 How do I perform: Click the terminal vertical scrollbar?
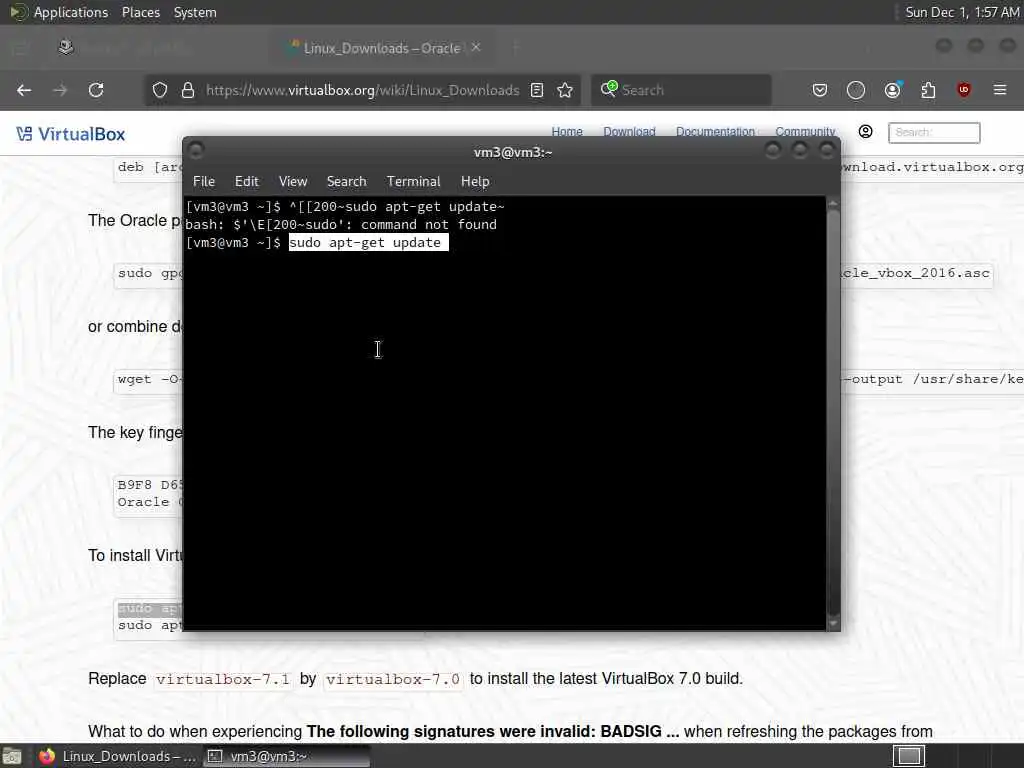(x=833, y=413)
